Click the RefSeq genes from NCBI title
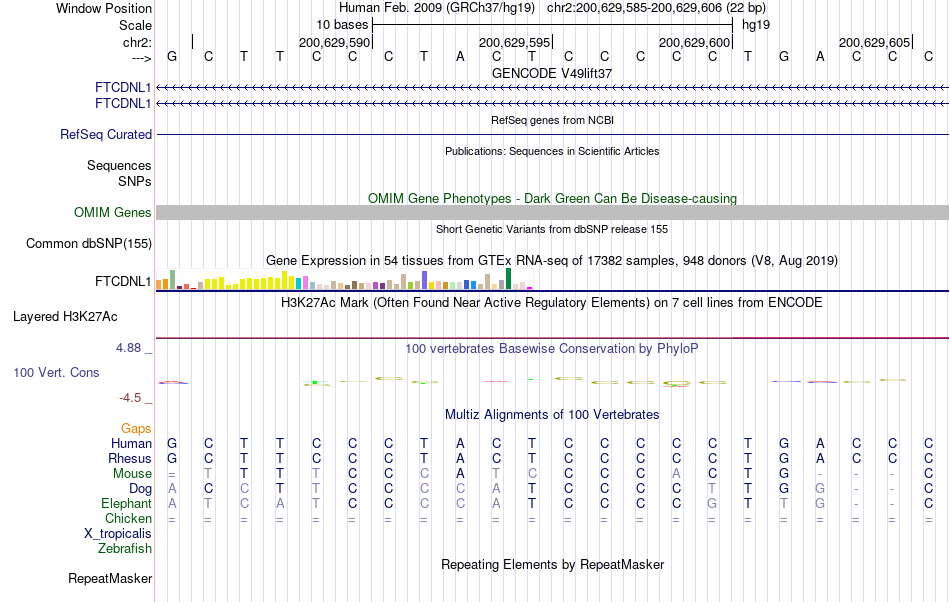Viewport: 950px width, 602px height. tap(552, 120)
